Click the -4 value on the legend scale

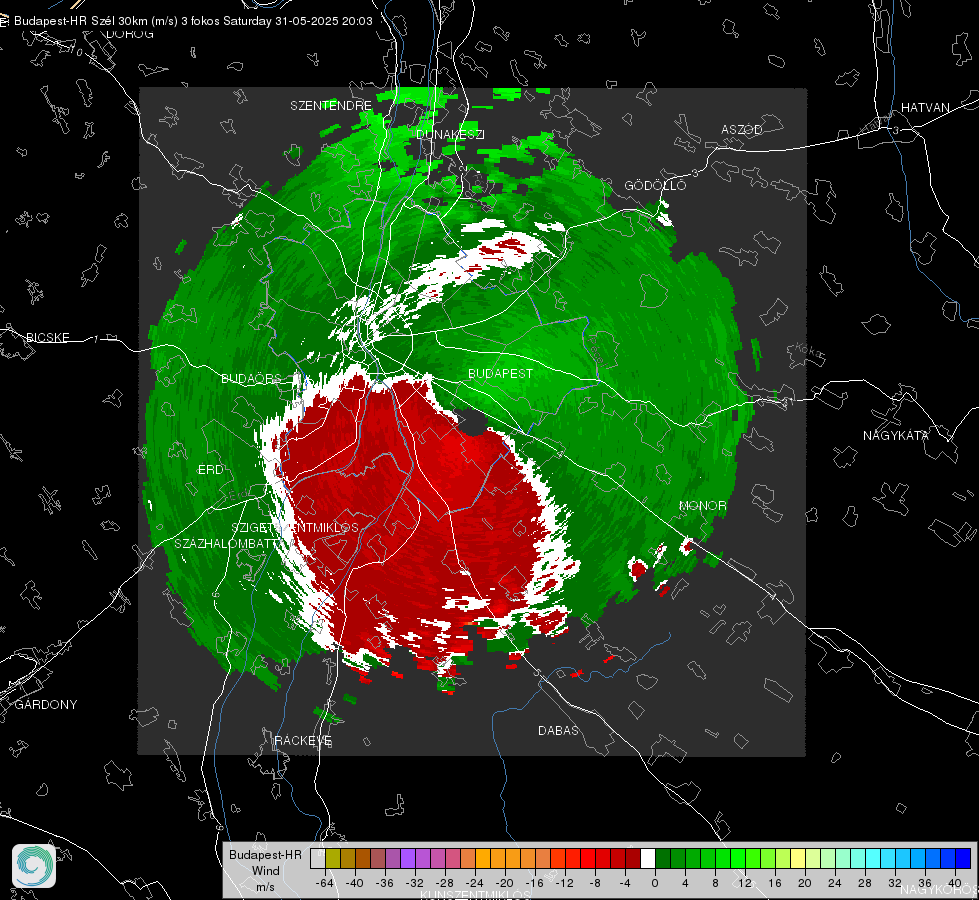[x=625, y=883]
